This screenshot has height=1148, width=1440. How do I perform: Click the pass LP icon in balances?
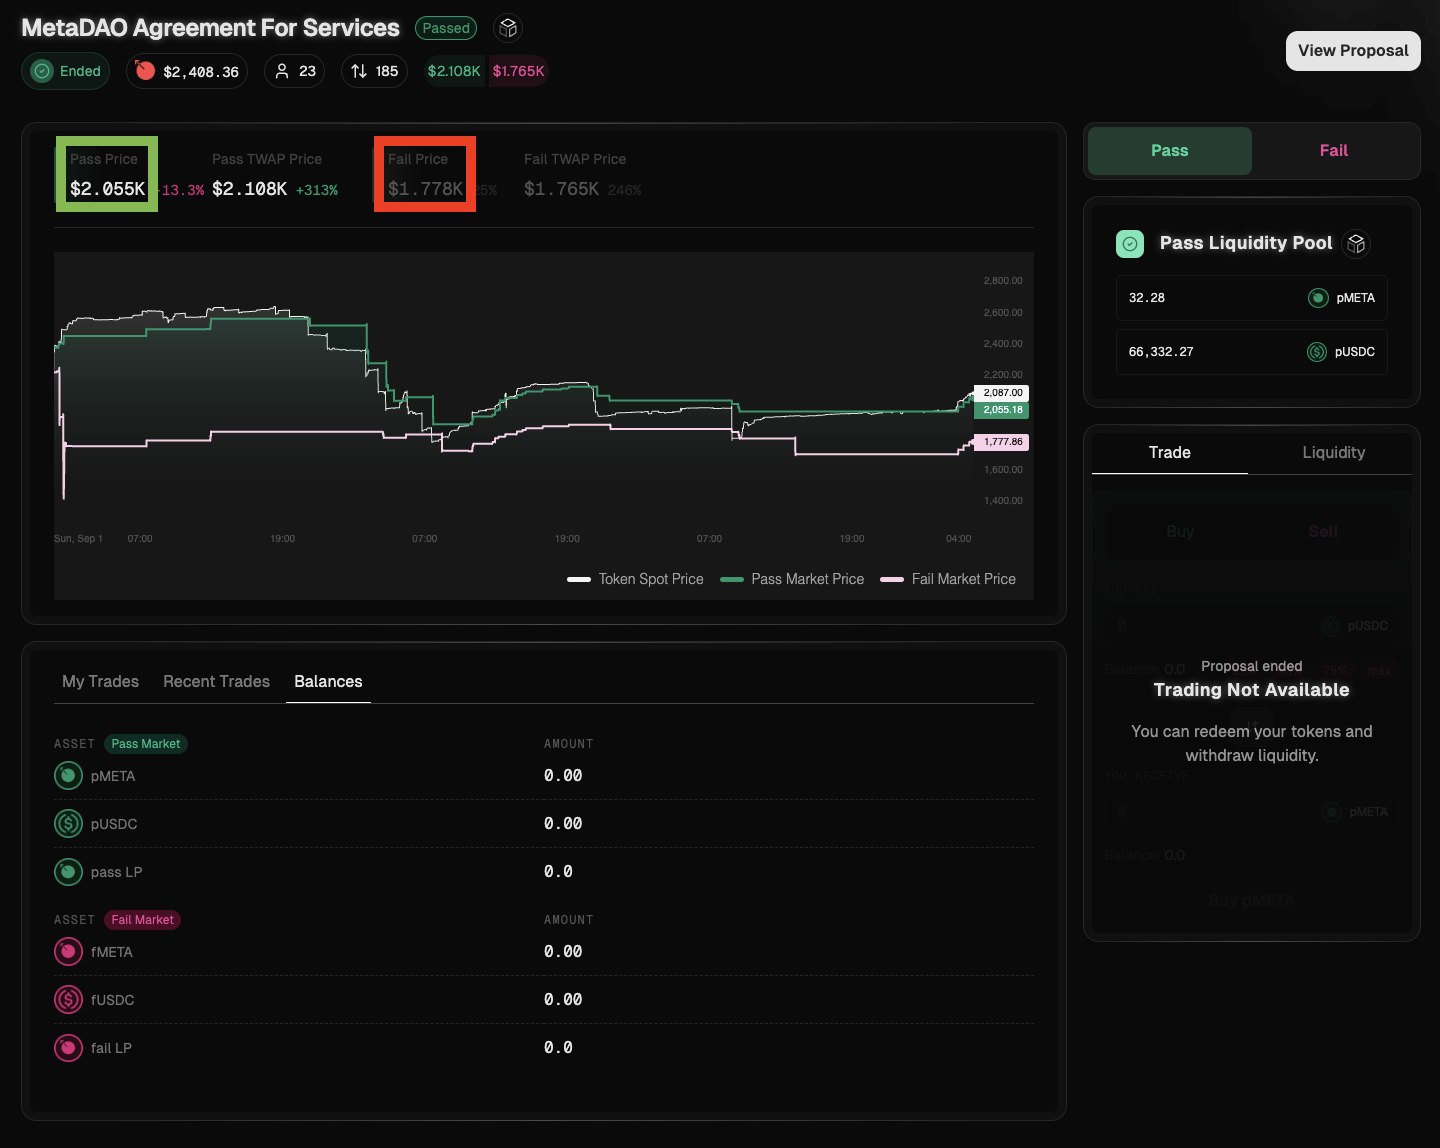[x=68, y=872]
